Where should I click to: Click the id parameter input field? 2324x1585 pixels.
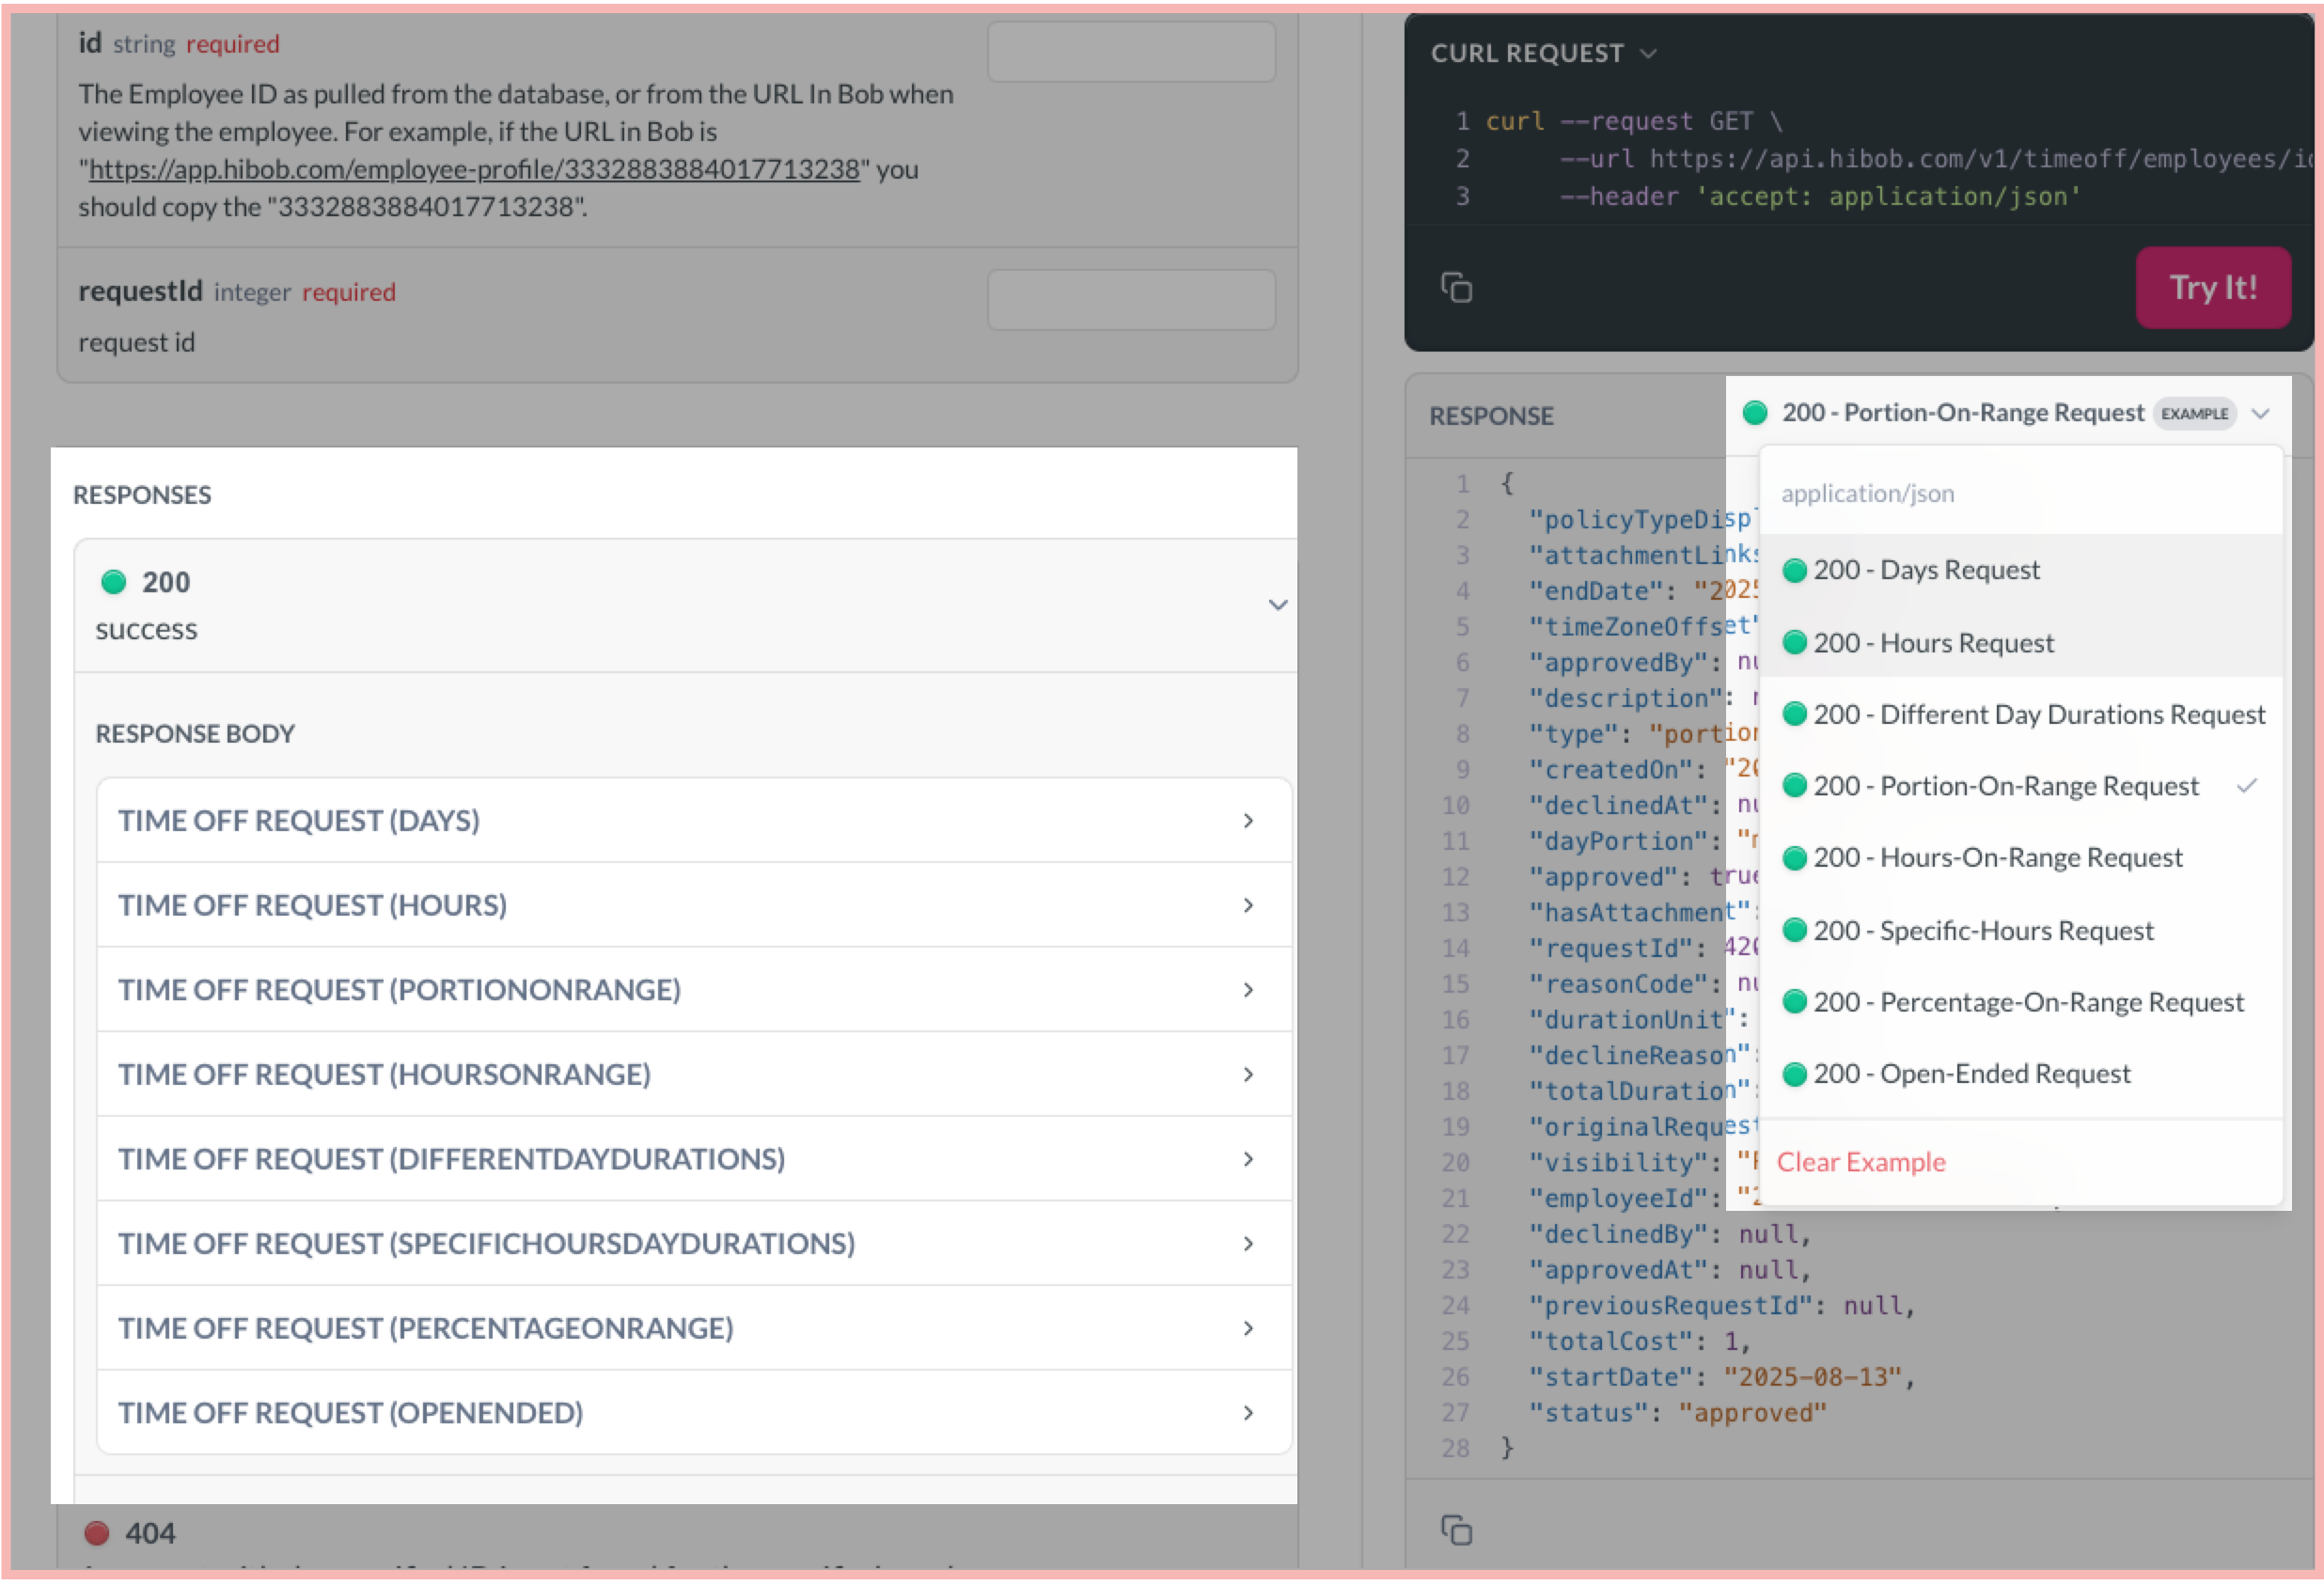1131,51
